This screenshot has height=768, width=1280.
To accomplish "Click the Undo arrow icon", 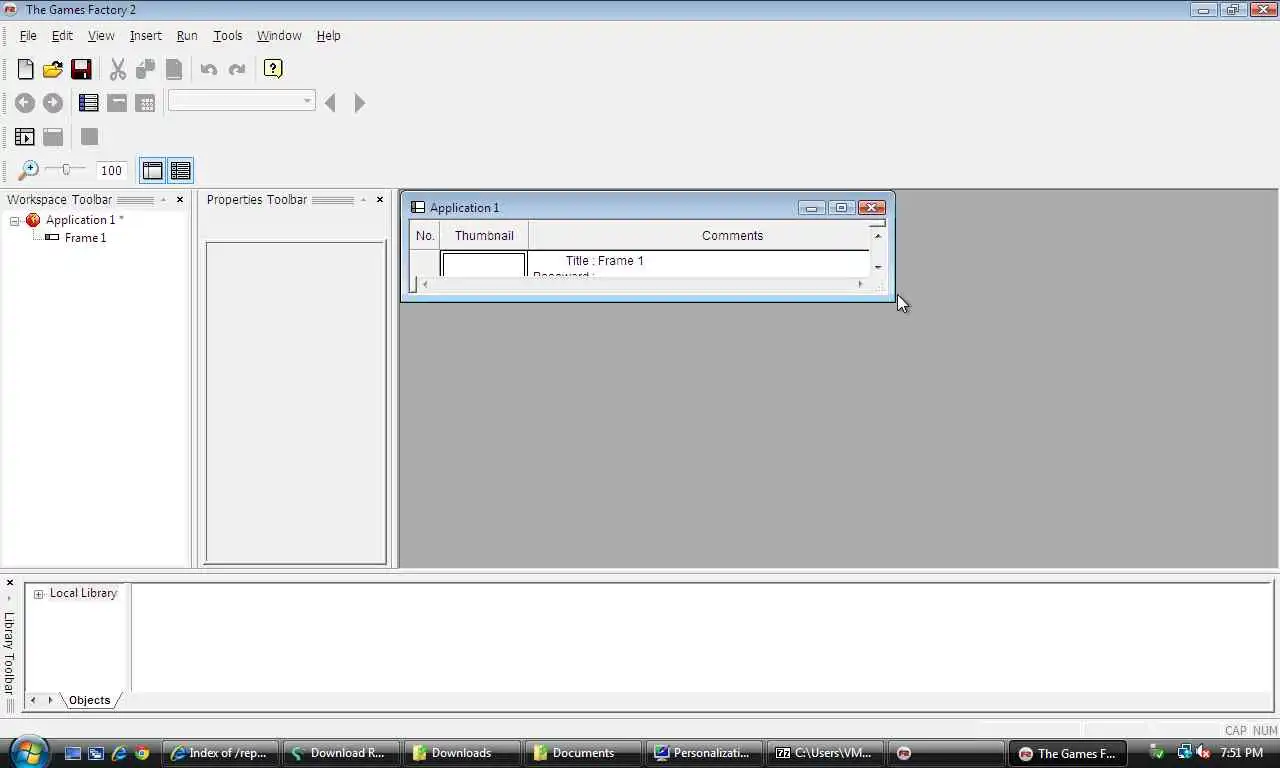I will coord(209,69).
